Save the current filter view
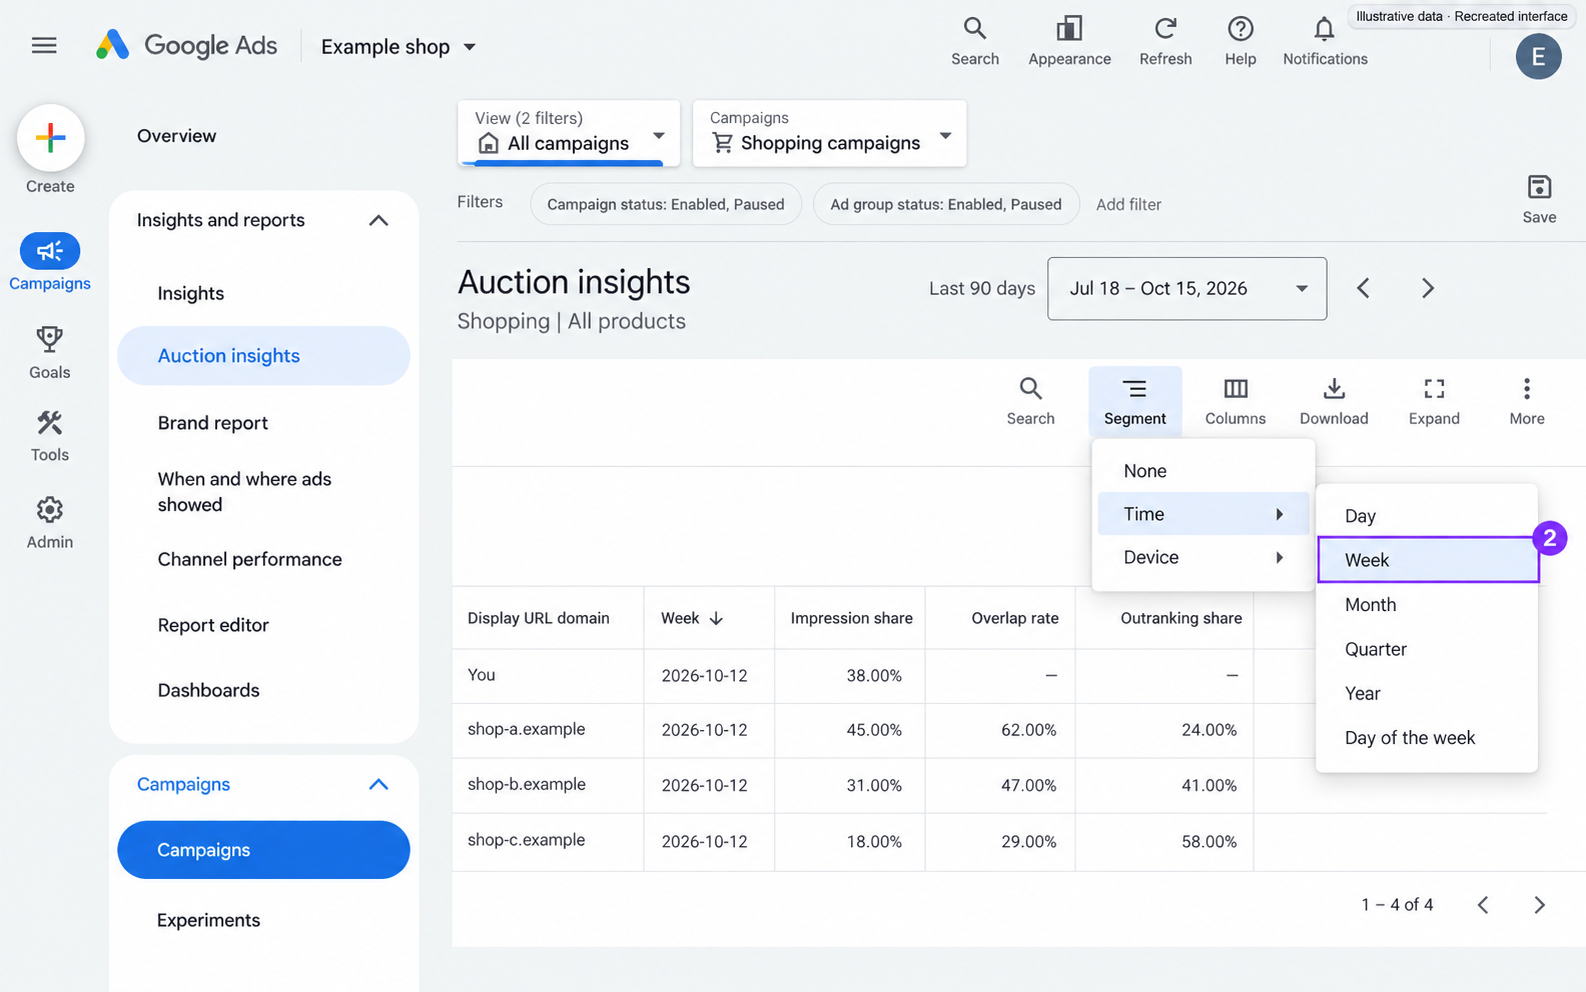The height and width of the screenshot is (992, 1586). click(1539, 199)
